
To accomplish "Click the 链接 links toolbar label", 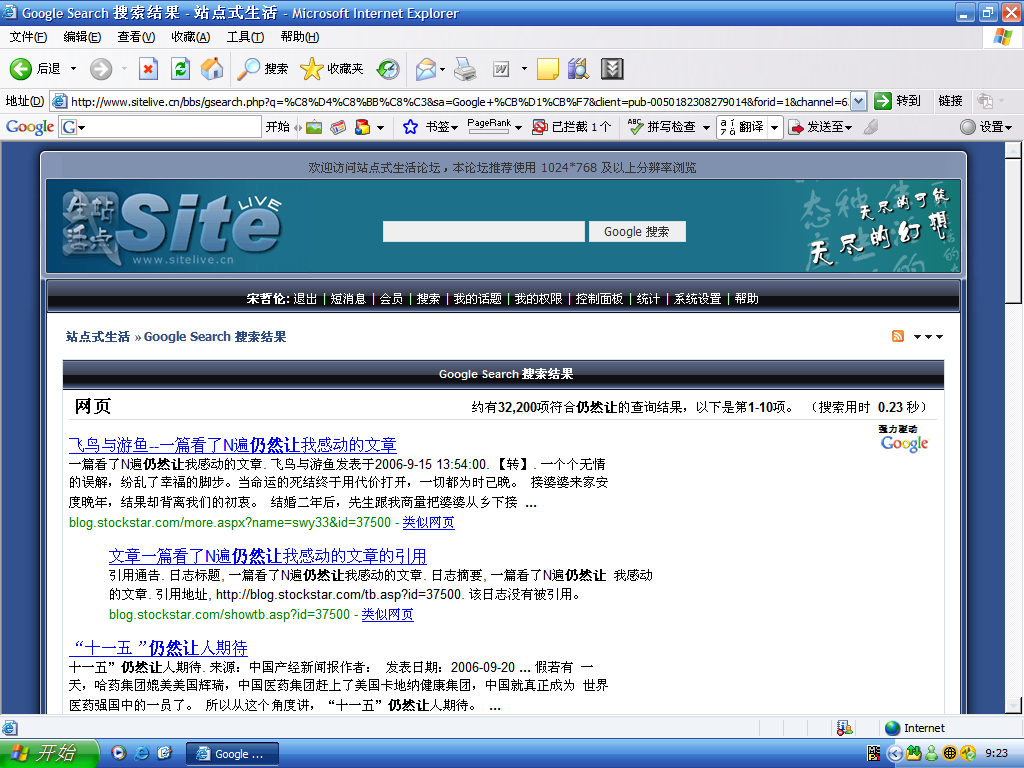I will 950,101.
